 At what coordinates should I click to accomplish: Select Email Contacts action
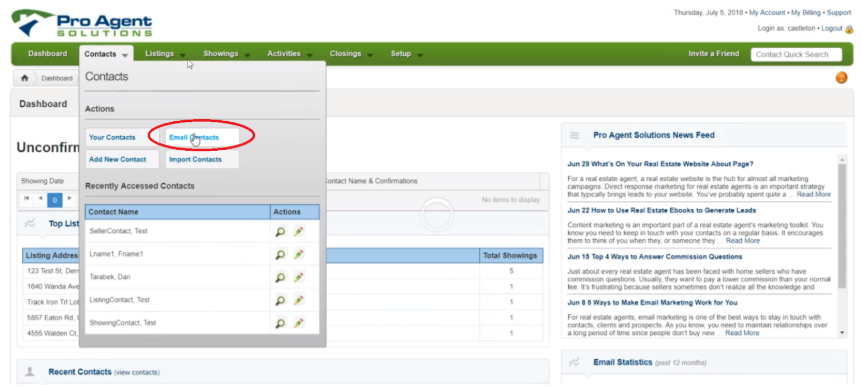coord(202,137)
